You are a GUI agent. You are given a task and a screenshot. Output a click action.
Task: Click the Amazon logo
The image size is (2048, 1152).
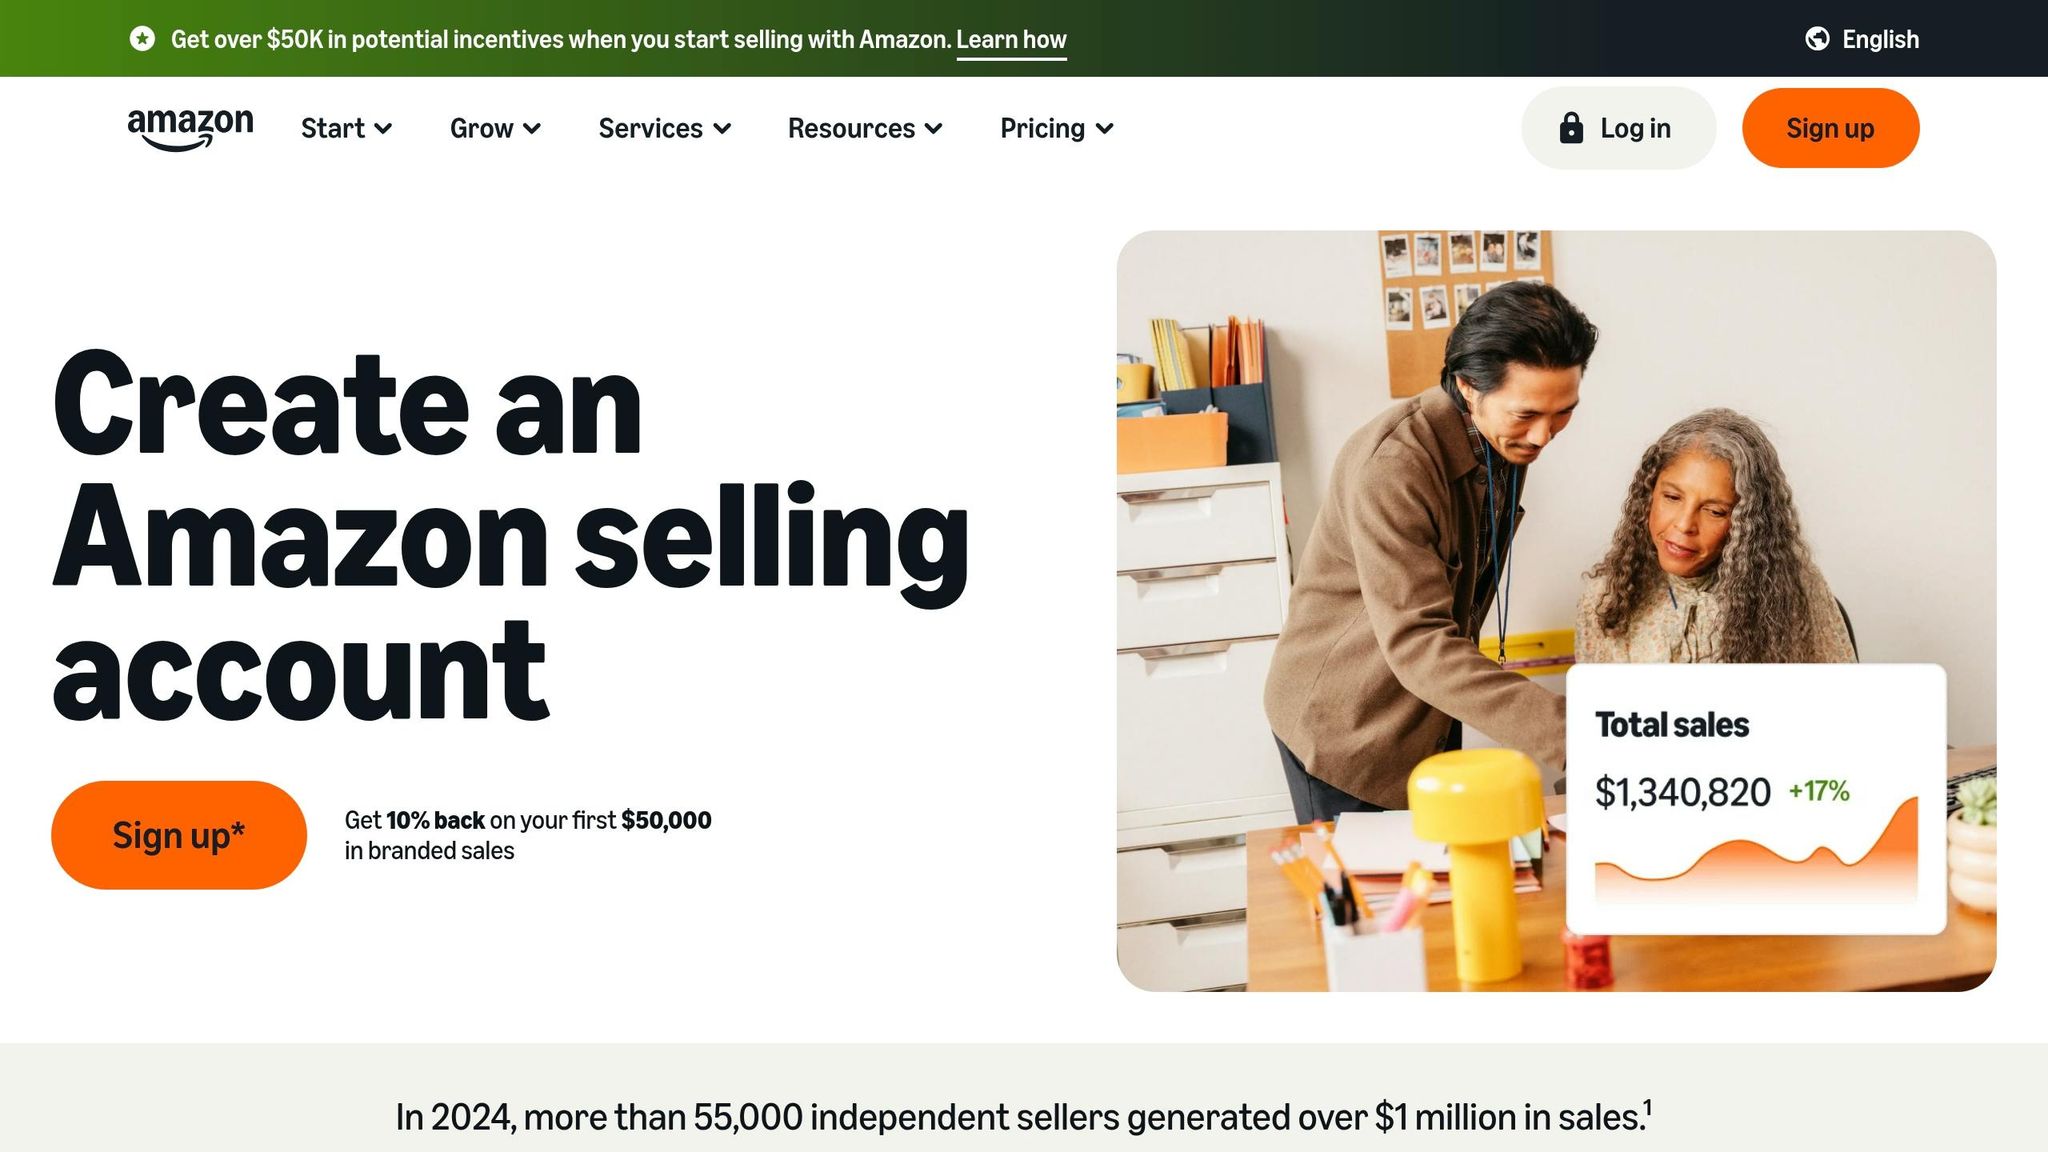click(x=190, y=129)
